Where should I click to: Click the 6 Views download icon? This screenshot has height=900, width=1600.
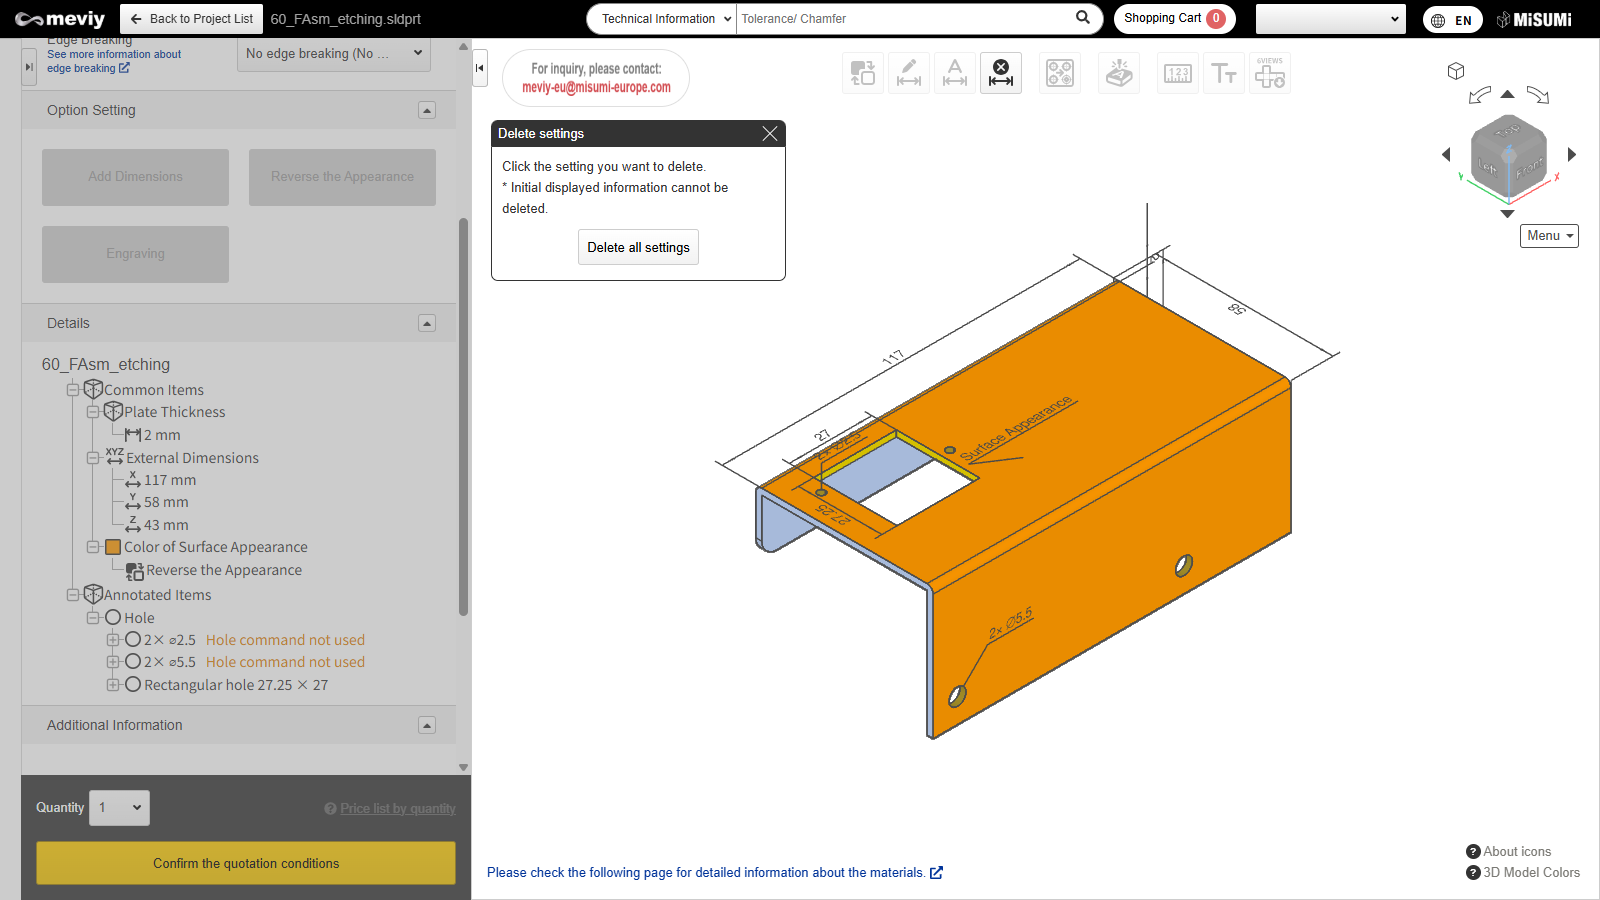pyautogui.click(x=1270, y=73)
